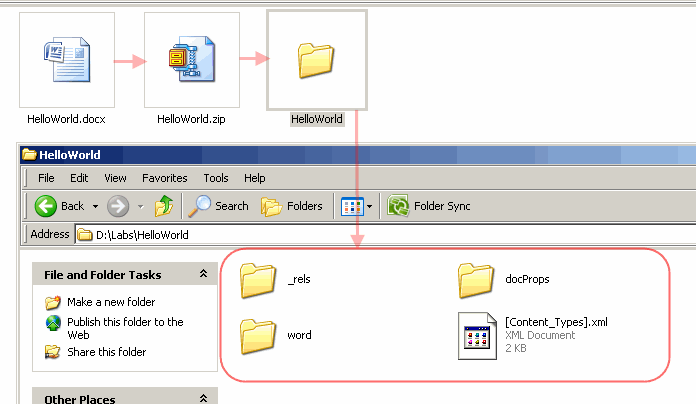
Task: Click the green Back arrow icon
Action: click(45, 206)
